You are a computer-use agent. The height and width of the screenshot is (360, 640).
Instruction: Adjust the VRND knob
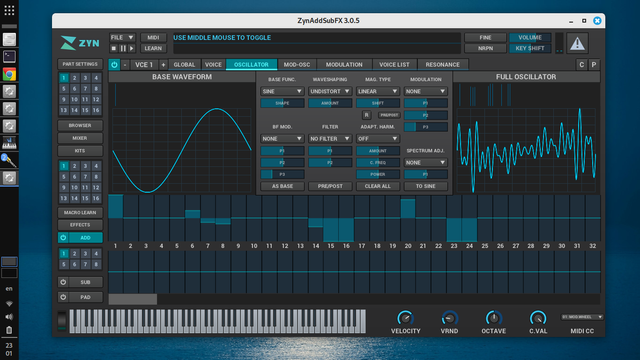pos(449,318)
